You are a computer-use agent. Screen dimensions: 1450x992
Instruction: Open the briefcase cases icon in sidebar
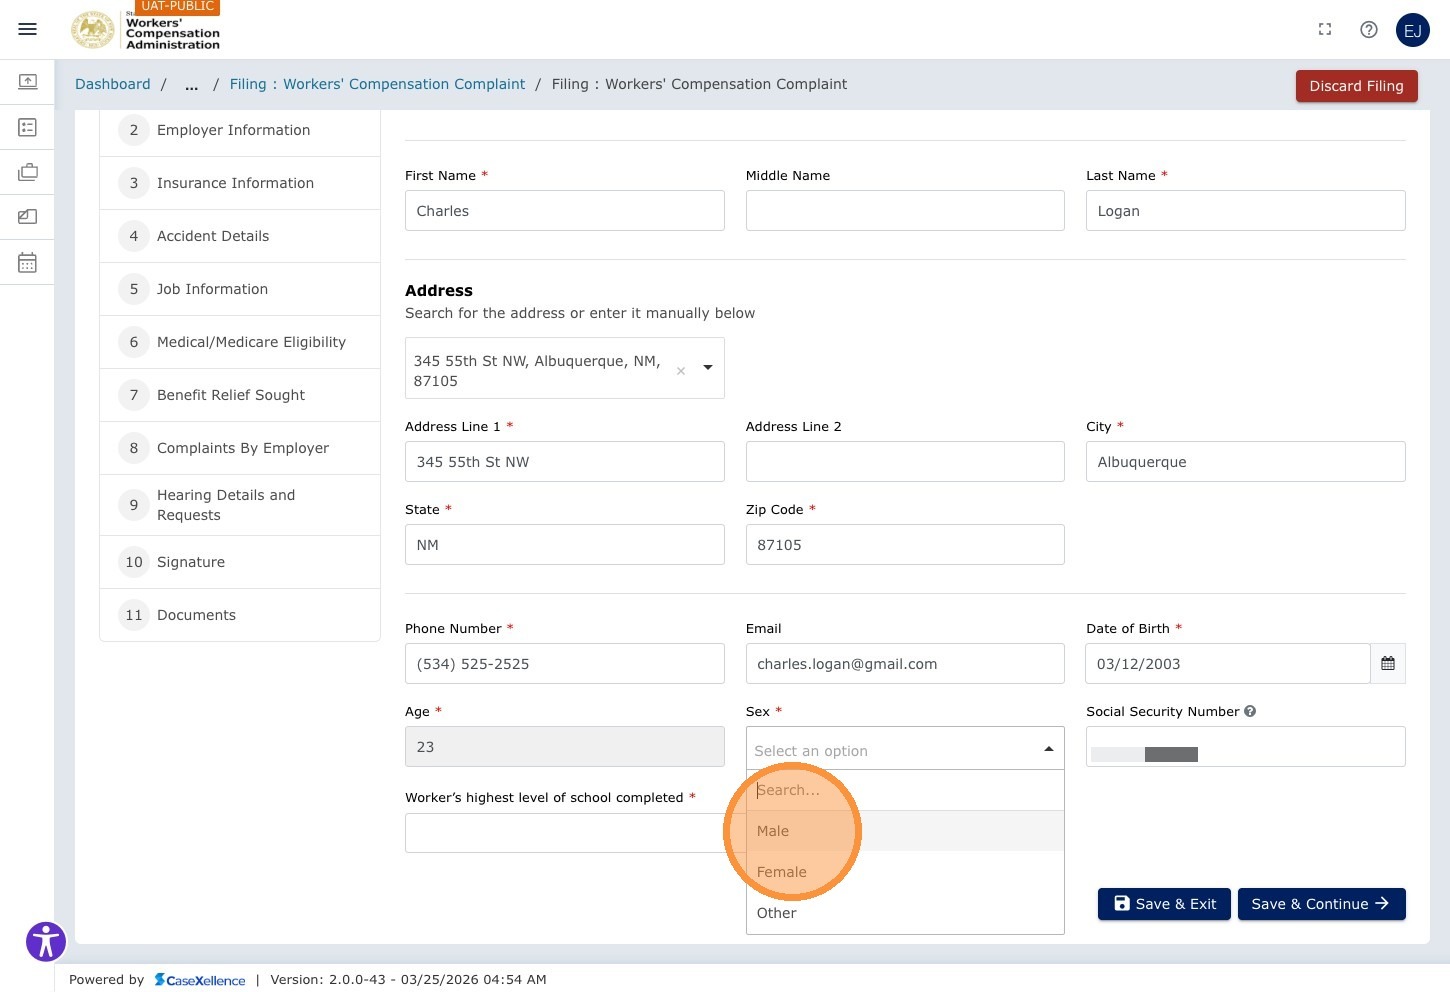(x=28, y=172)
